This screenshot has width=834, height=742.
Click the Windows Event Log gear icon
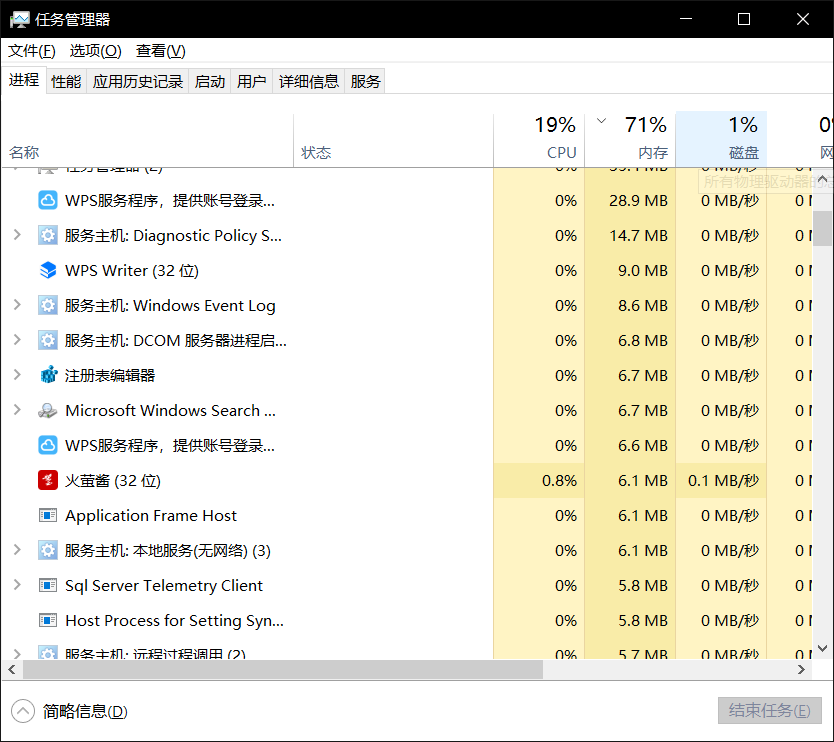tap(48, 305)
